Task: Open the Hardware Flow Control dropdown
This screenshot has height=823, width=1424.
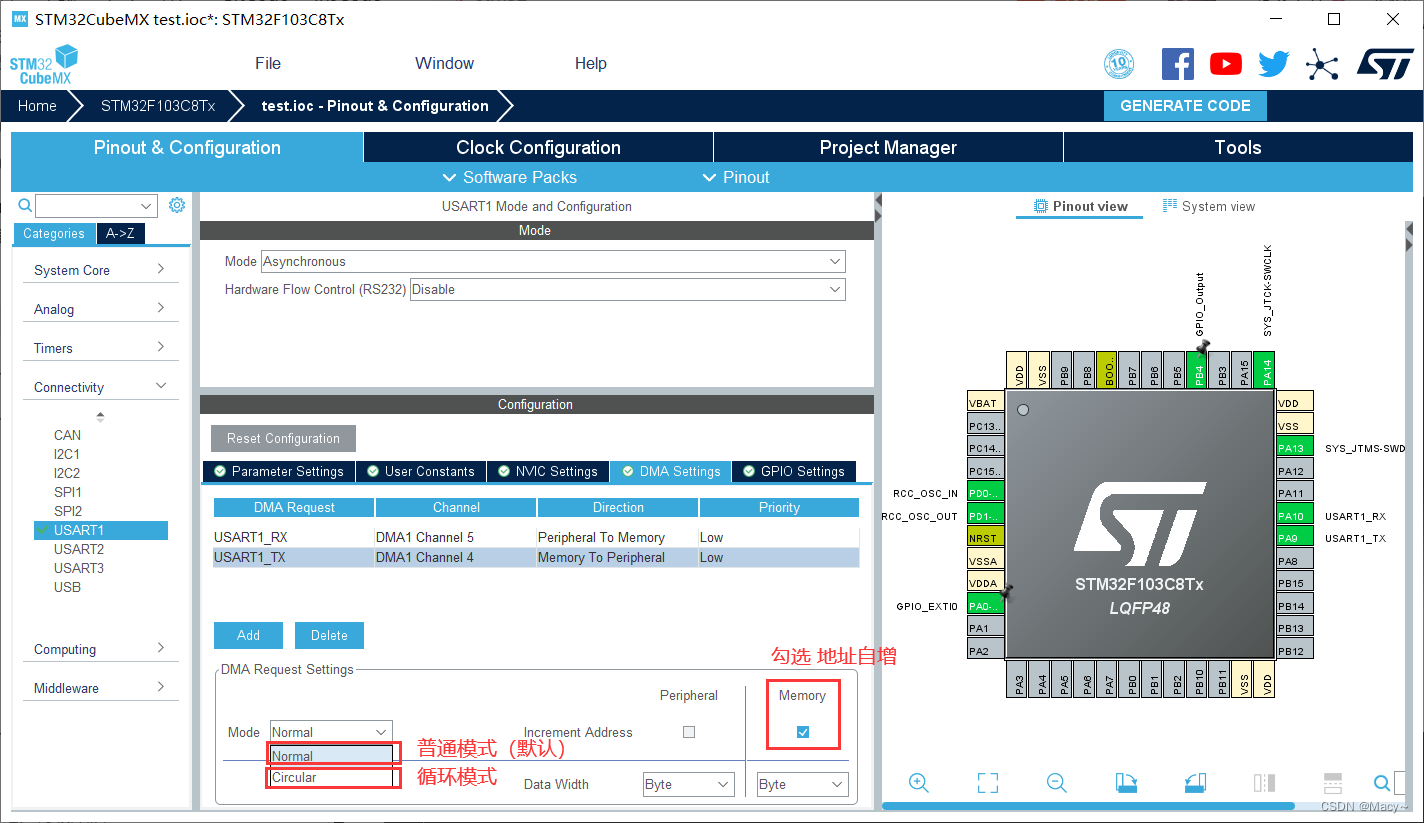Action: pyautogui.click(x=834, y=289)
